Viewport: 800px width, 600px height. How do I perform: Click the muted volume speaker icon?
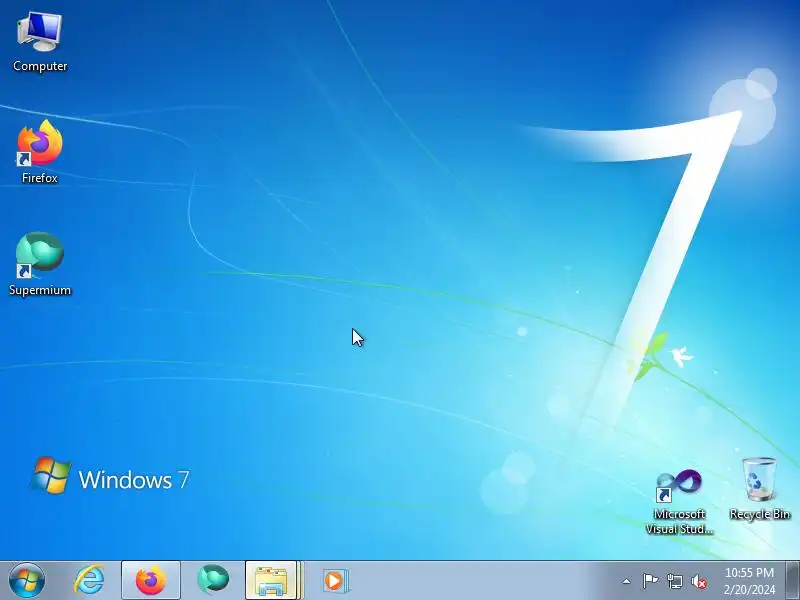(x=698, y=581)
